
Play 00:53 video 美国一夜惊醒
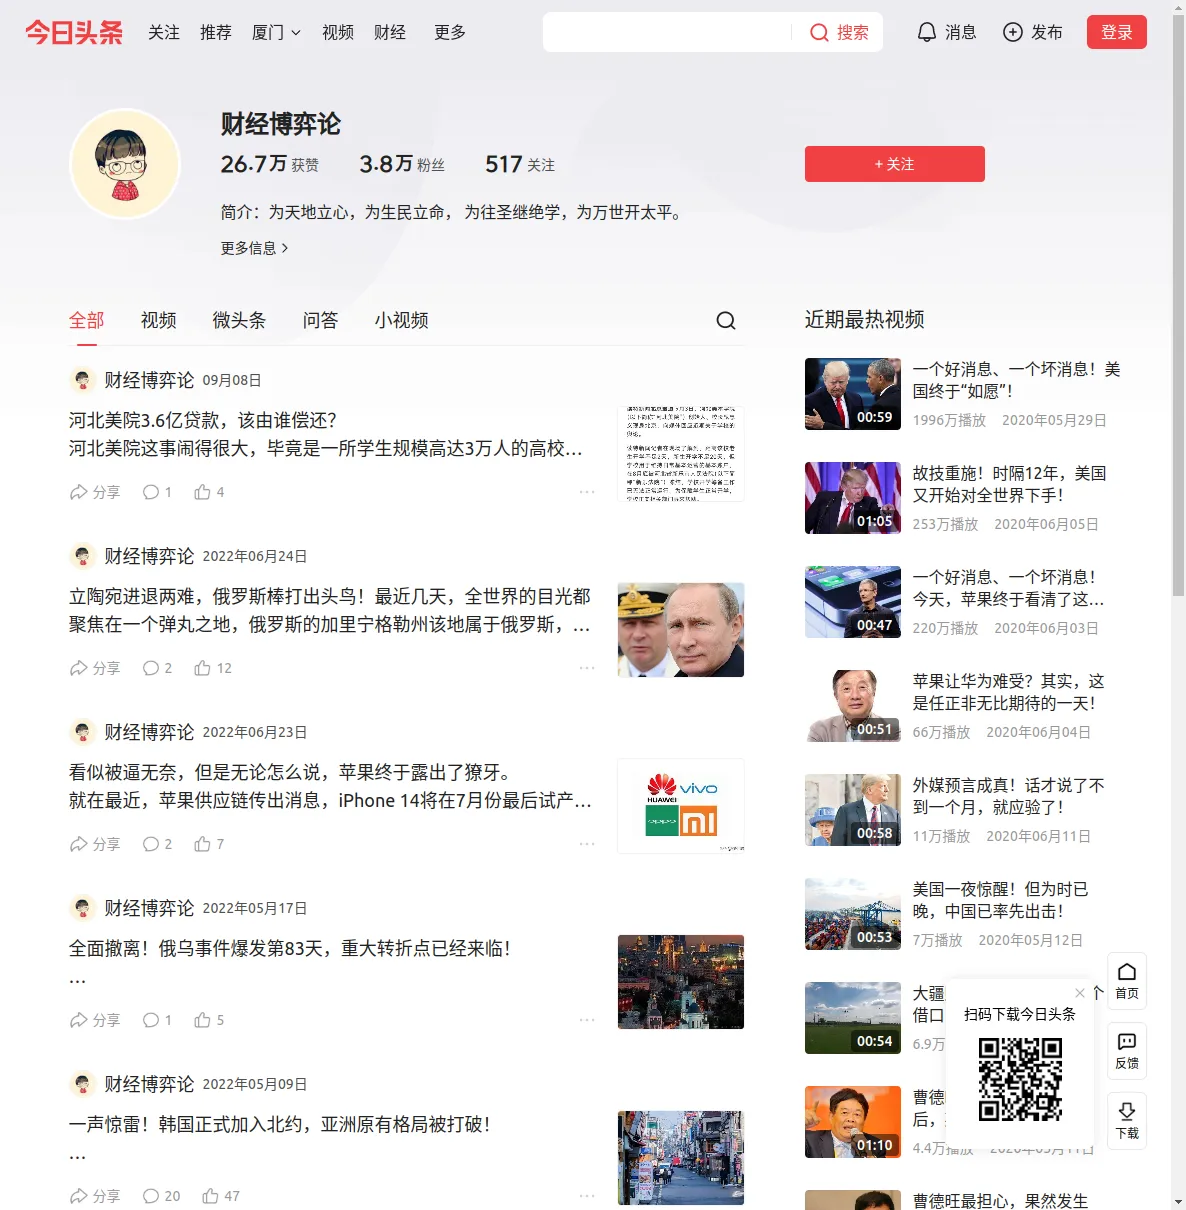coord(853,914)
